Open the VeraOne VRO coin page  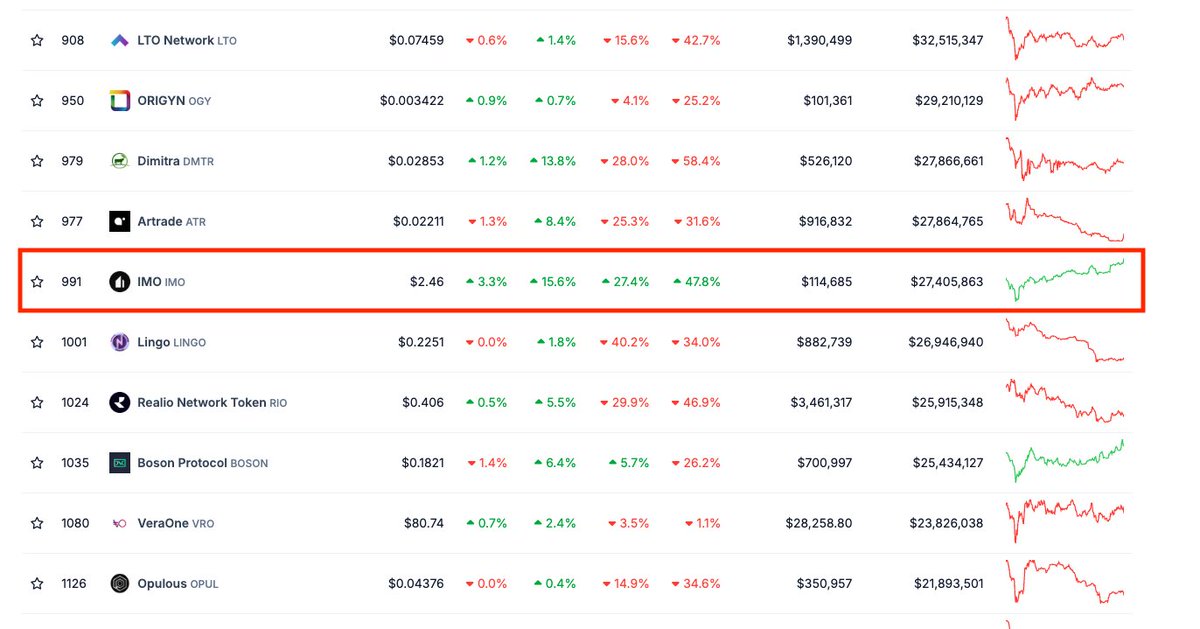click(x=176, y=523)
